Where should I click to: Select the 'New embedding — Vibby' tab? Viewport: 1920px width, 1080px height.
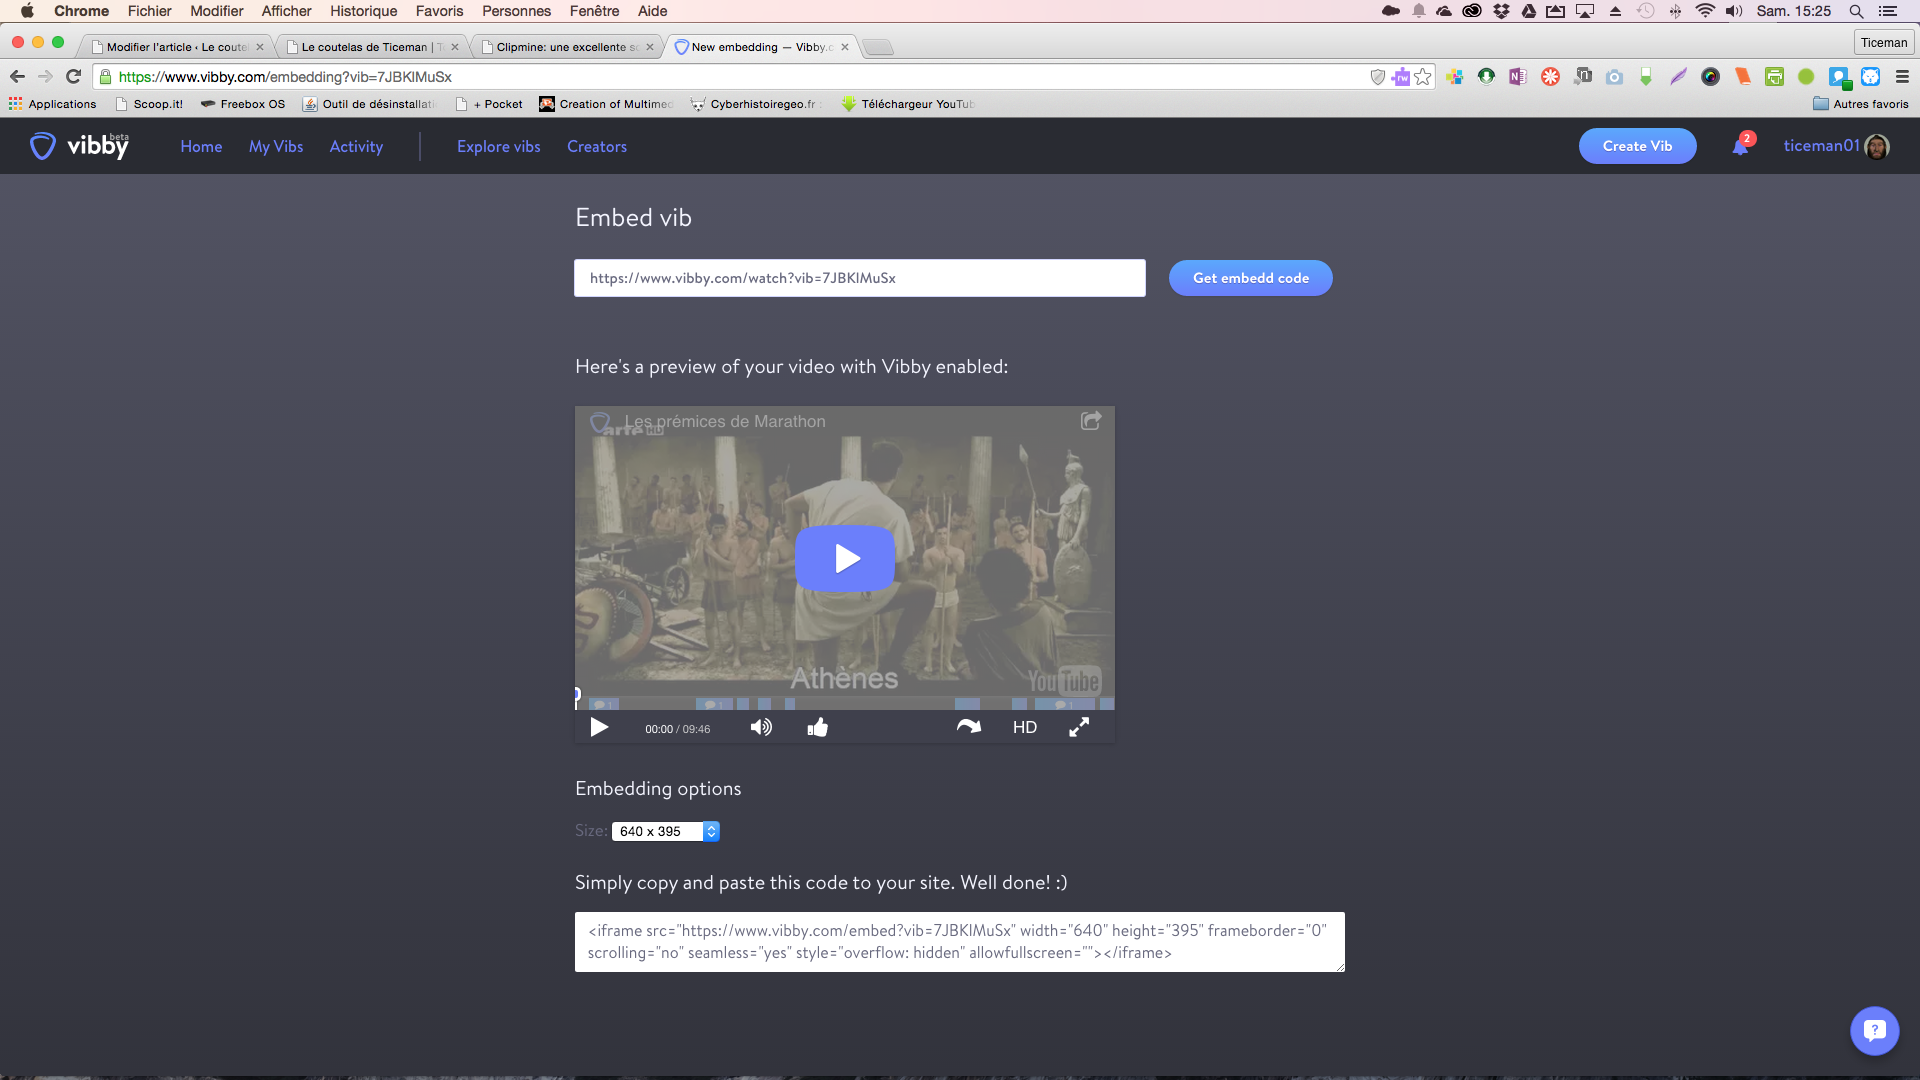[762, 47]
